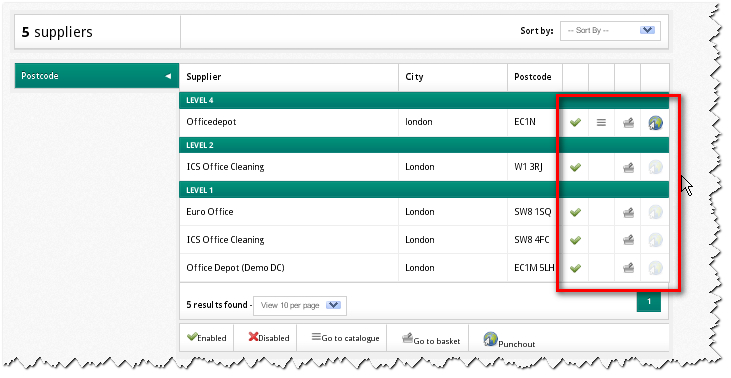The width and height of the screenshot is (731, 378).
Task: Click Enabled checkmark for W1 3RJ supplier
Action: (x=576, y=167)
